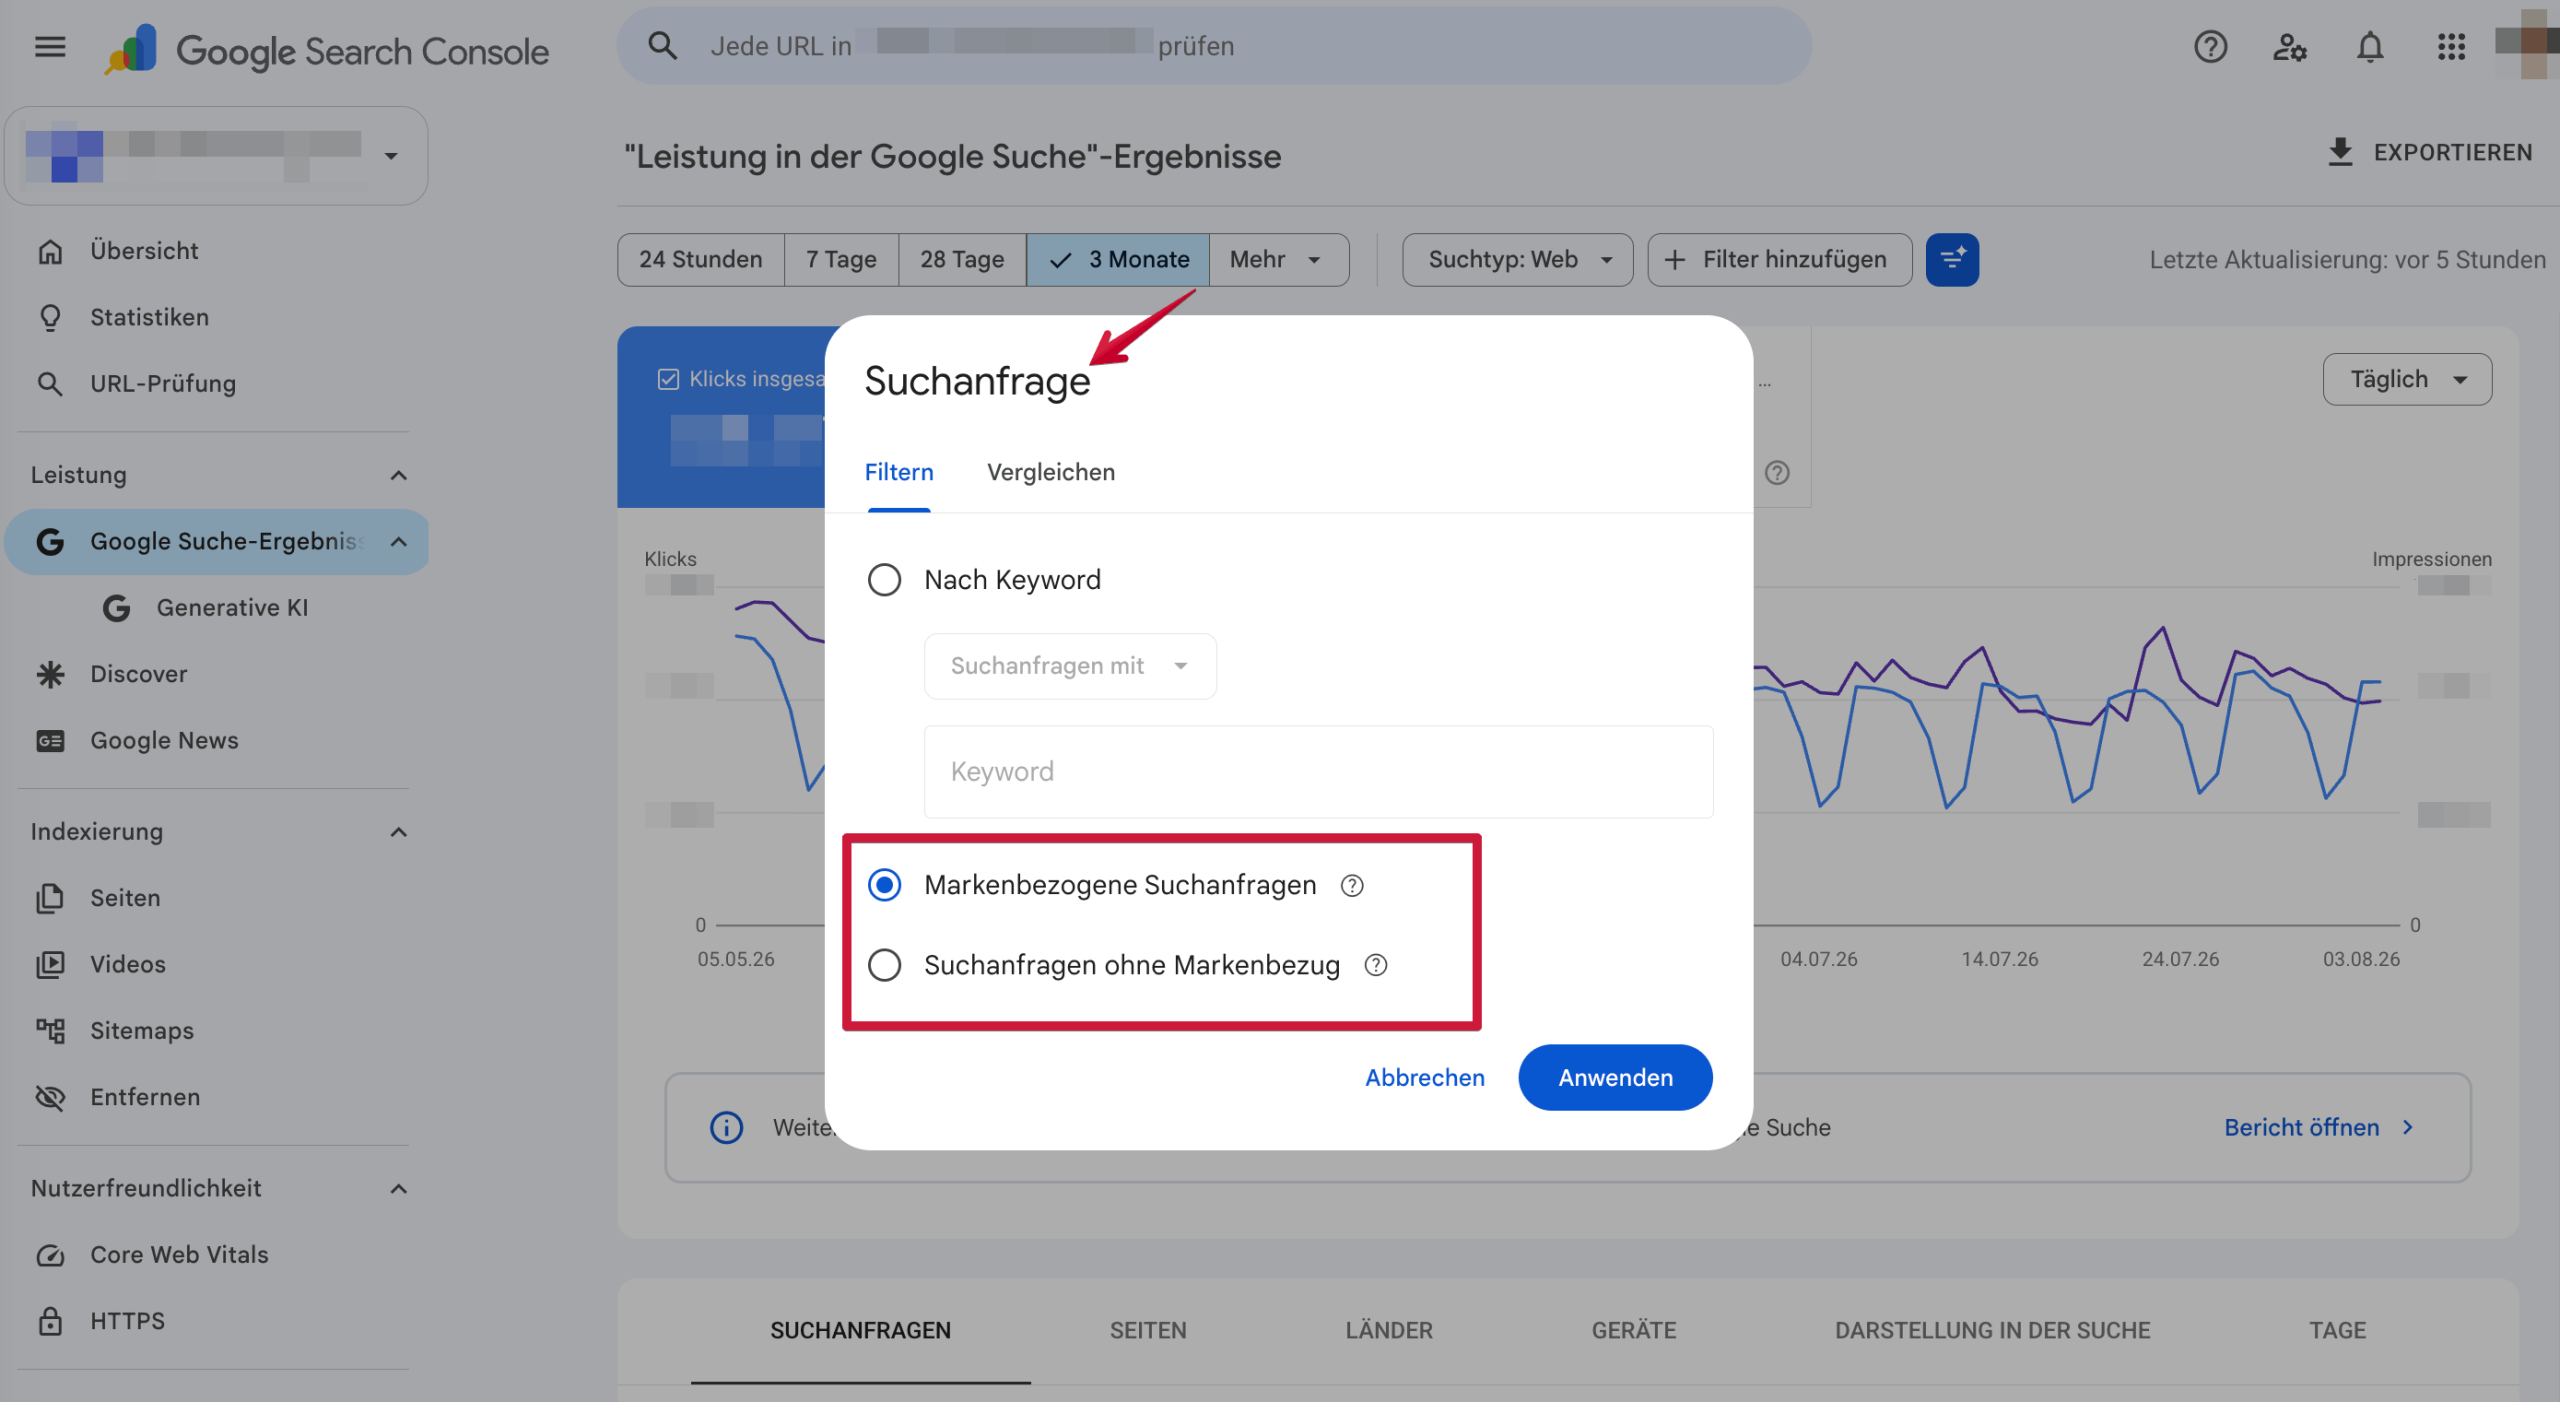Open Generative KI report
Screen dimensions: 2560x1402
point(232,608)
